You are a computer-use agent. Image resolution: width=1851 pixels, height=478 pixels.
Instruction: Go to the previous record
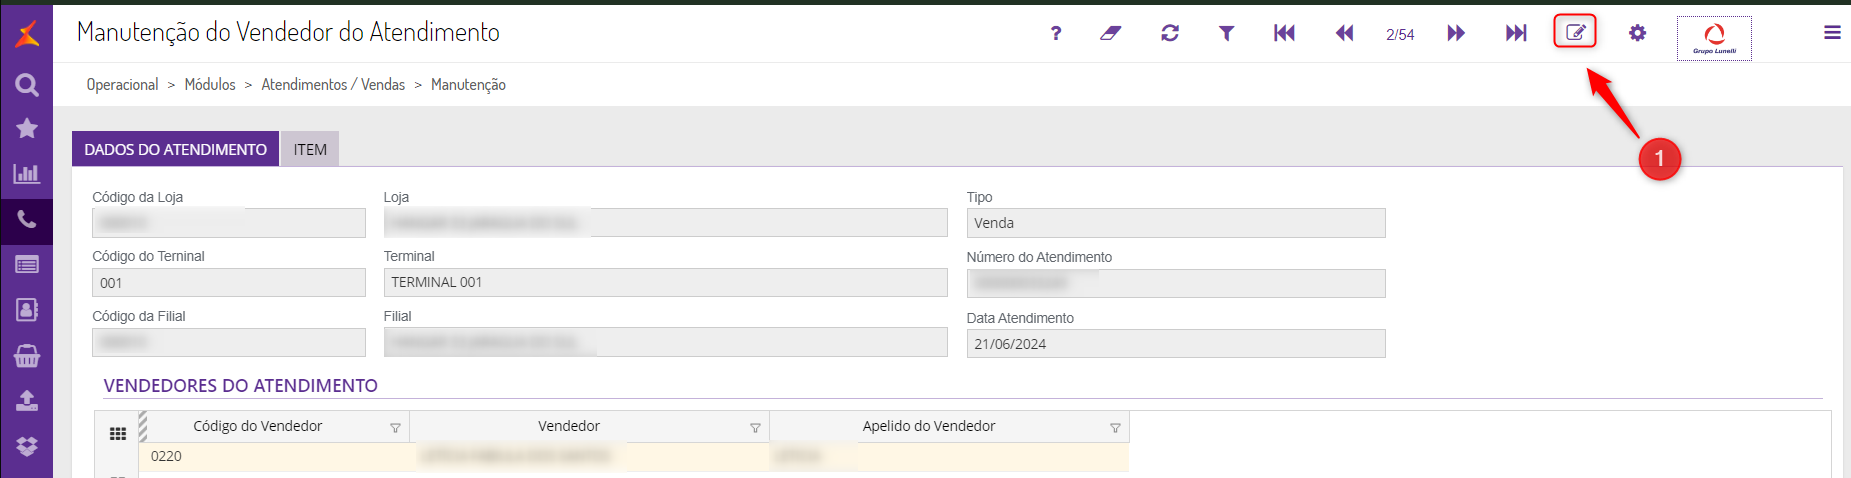click(x=1344, y=33)
